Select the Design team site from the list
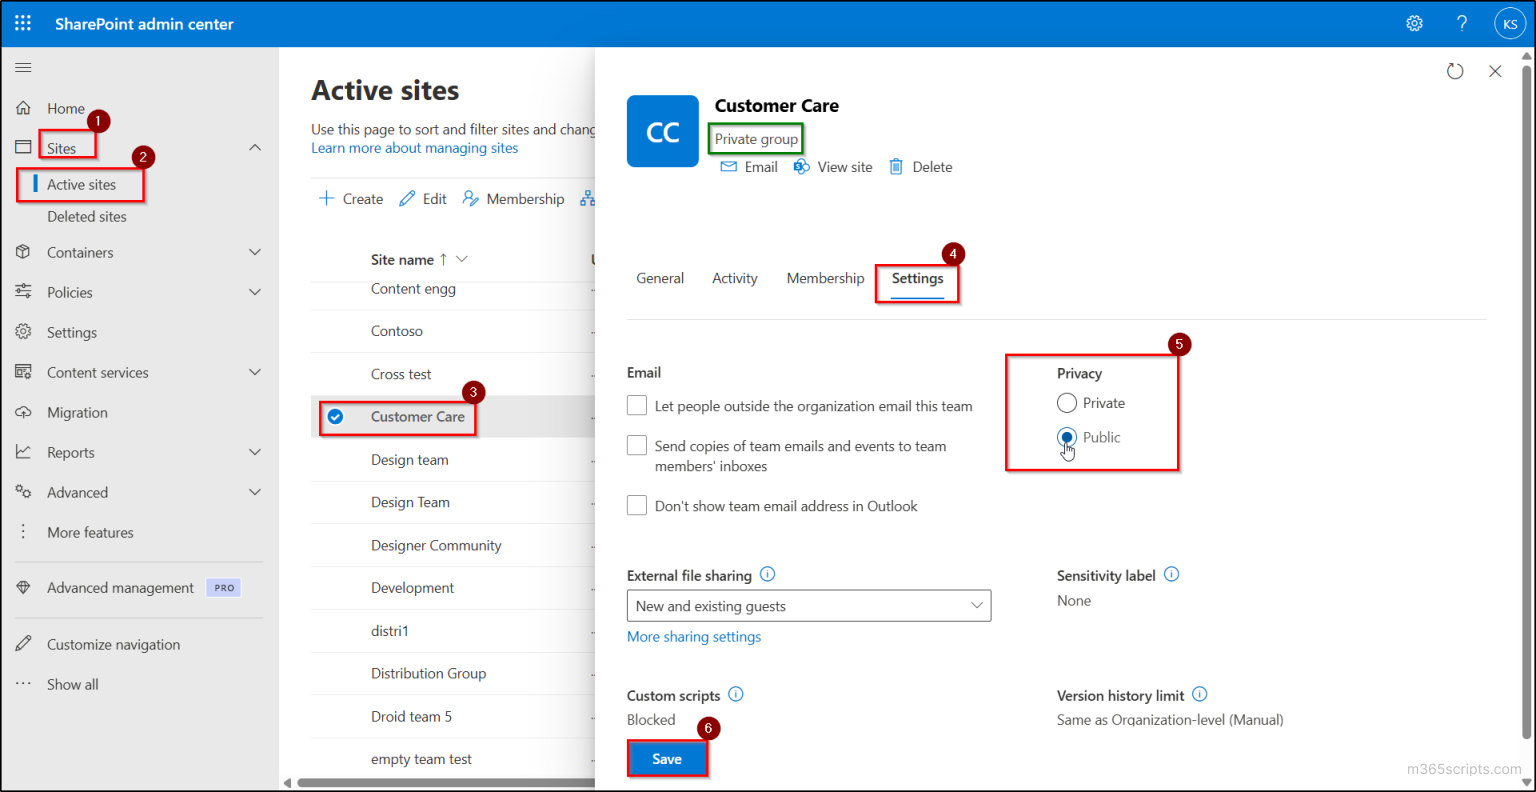1536x792 pixels. pyautogui.click(x=410, y=459)
